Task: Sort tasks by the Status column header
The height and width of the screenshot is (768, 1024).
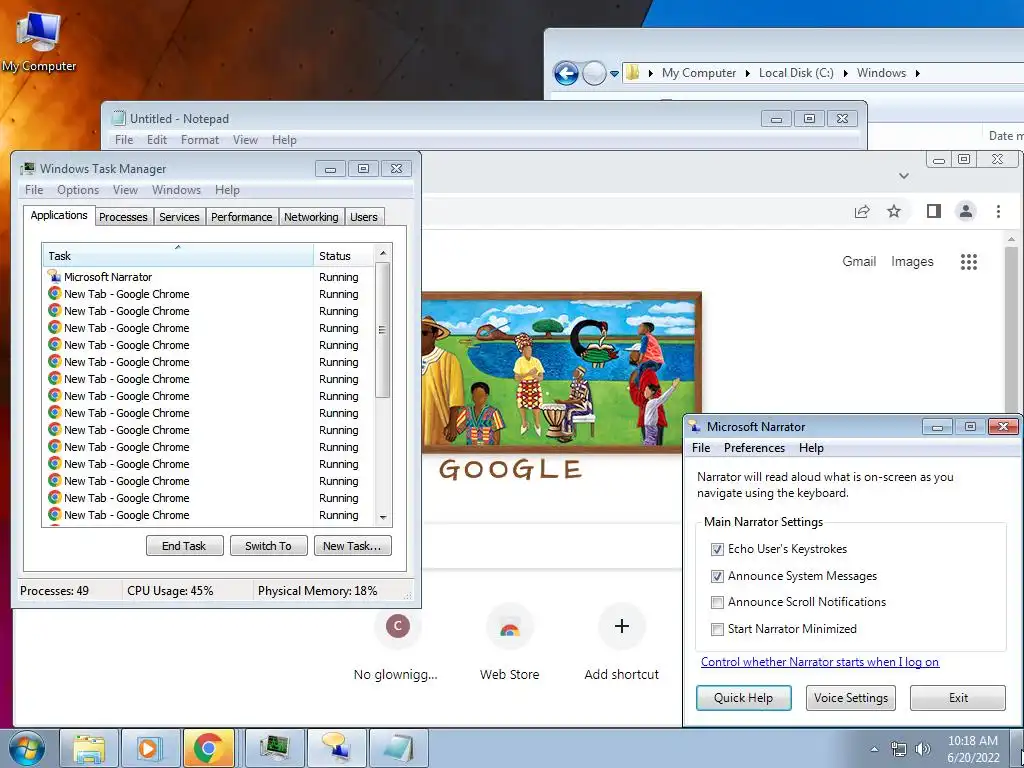Action: 344,255
